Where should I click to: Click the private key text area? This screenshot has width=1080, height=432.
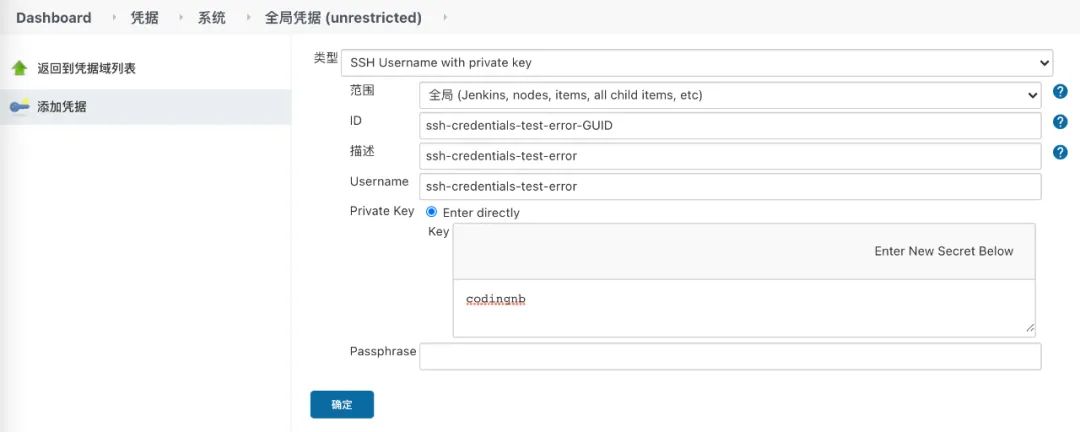[743, 308]
